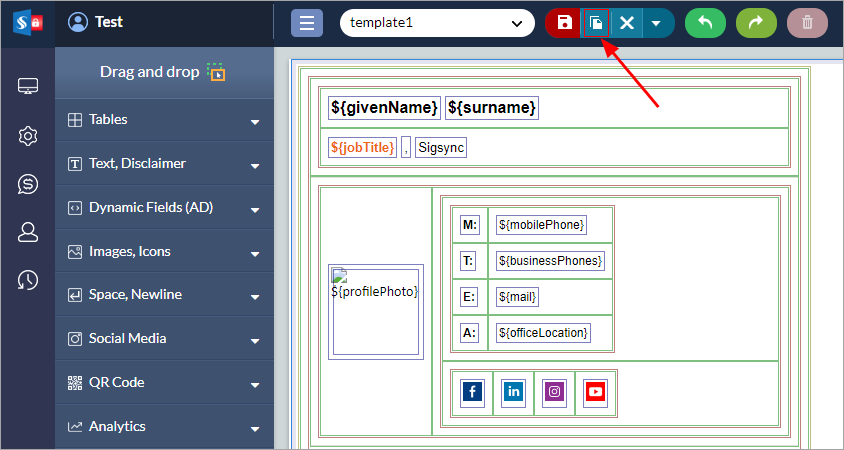Click the green undo arrow button
Screen dimensions: 844x450
click(705, 23)
